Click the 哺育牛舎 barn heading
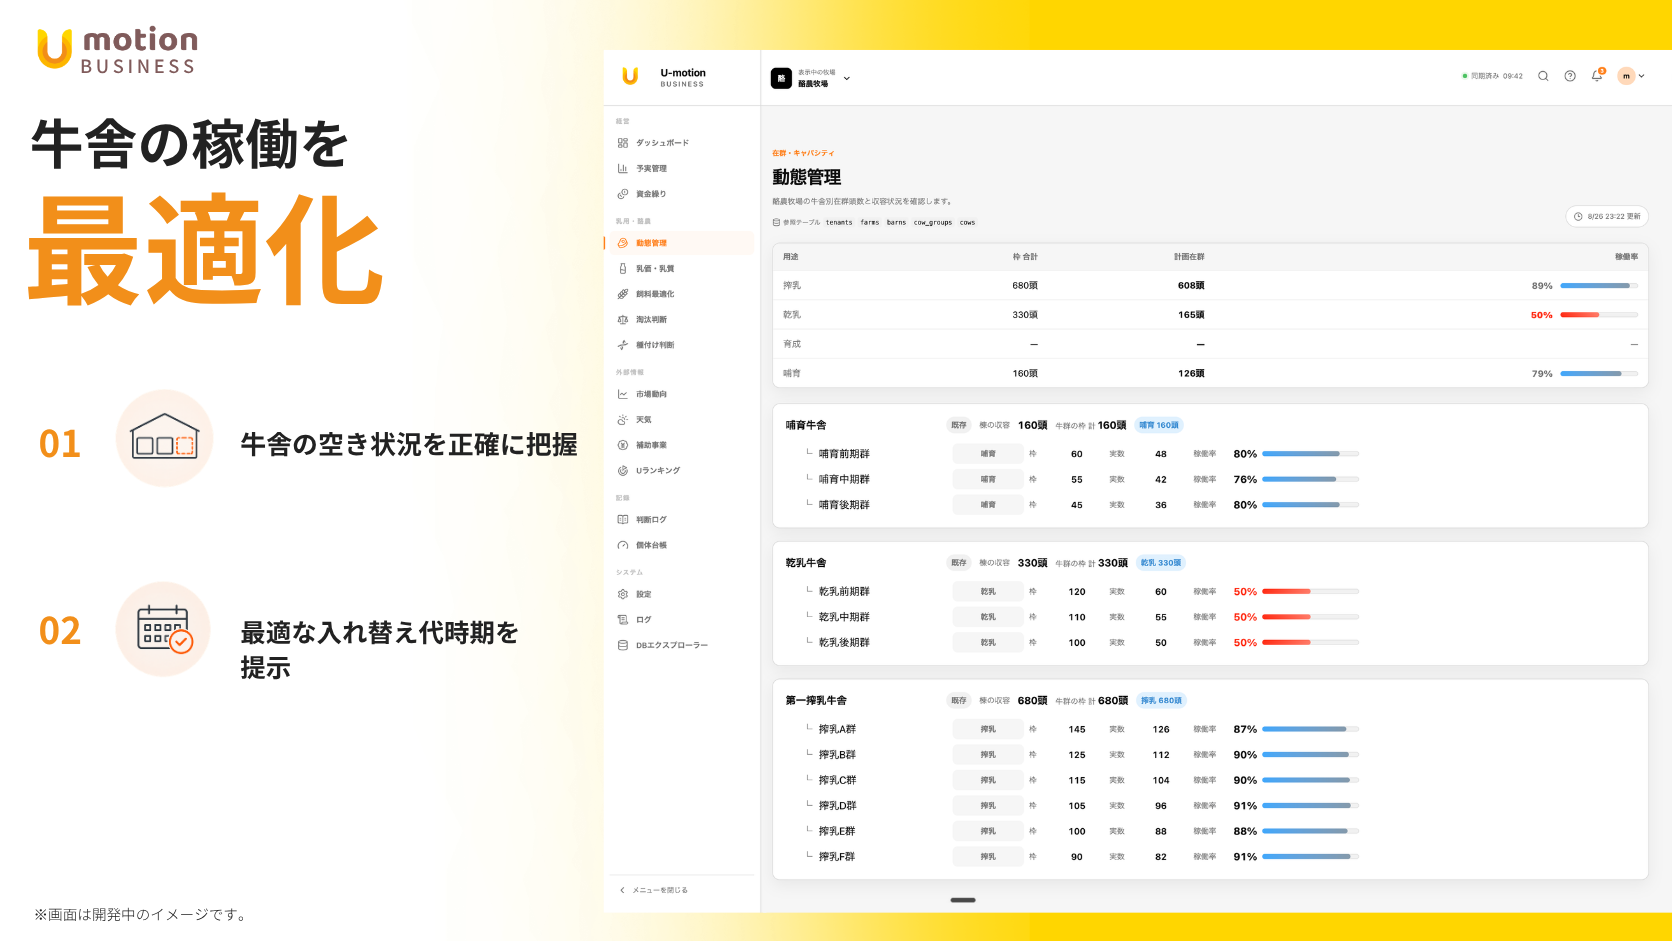 point(806,425)
